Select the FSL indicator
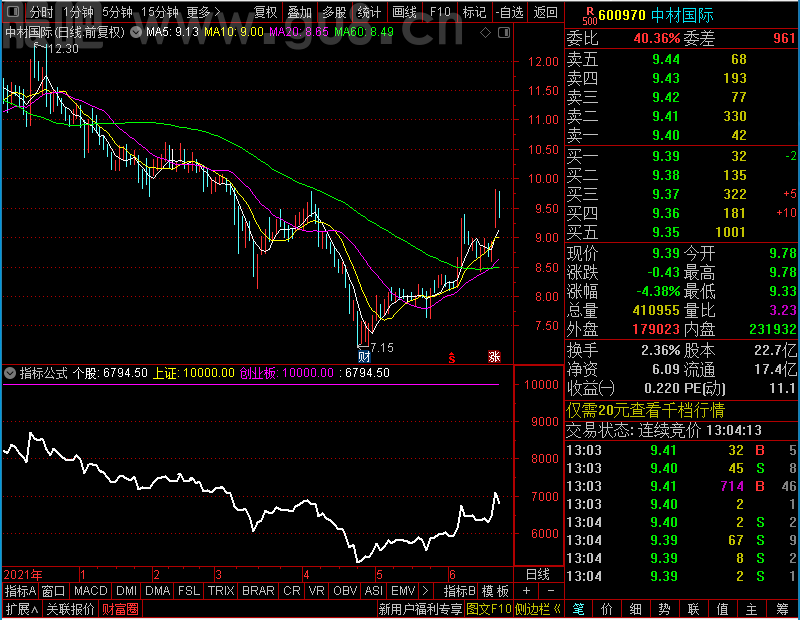The height and width of the screenshot is (620, 800). pyautogui.click(x=188, y=591)
